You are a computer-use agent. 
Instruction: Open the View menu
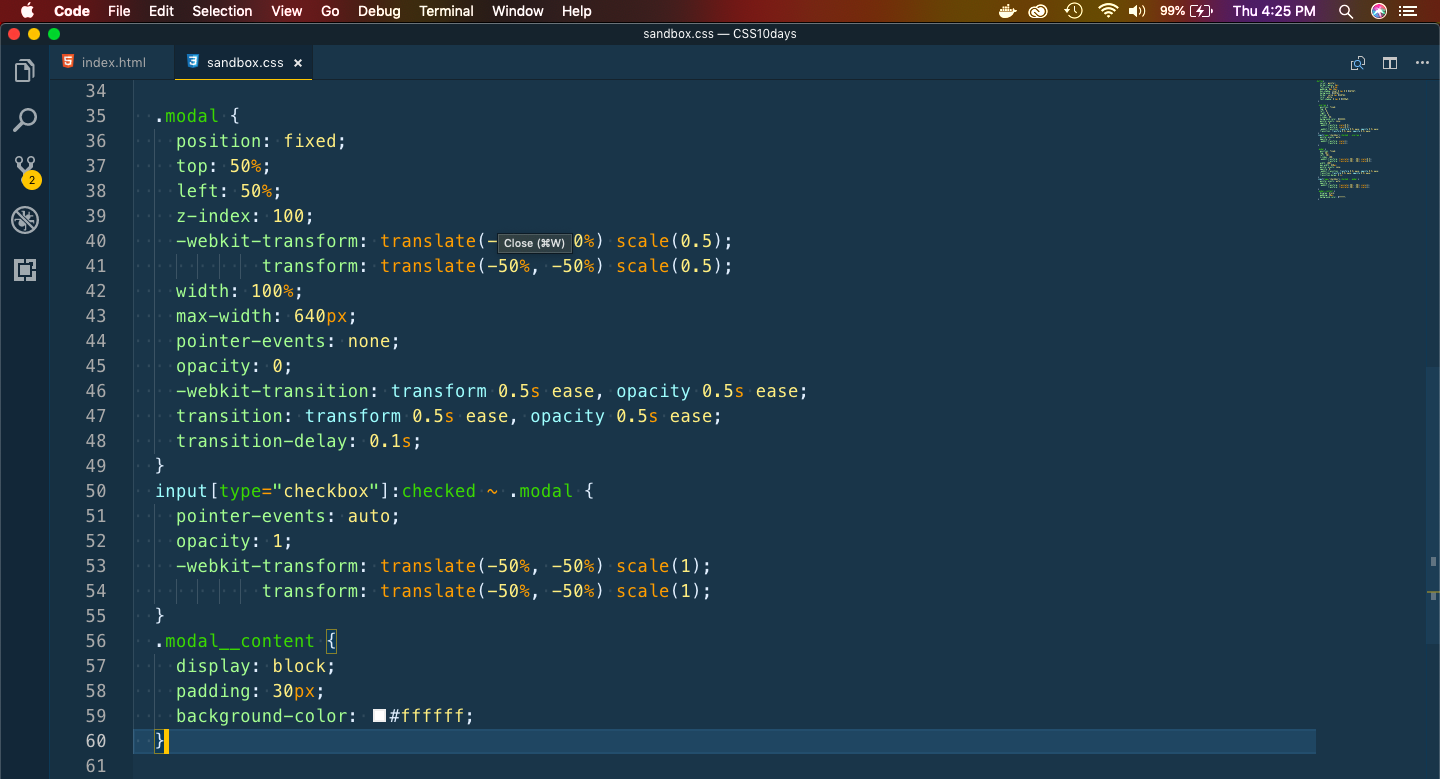pyautogui.click(x=287, y=11)
